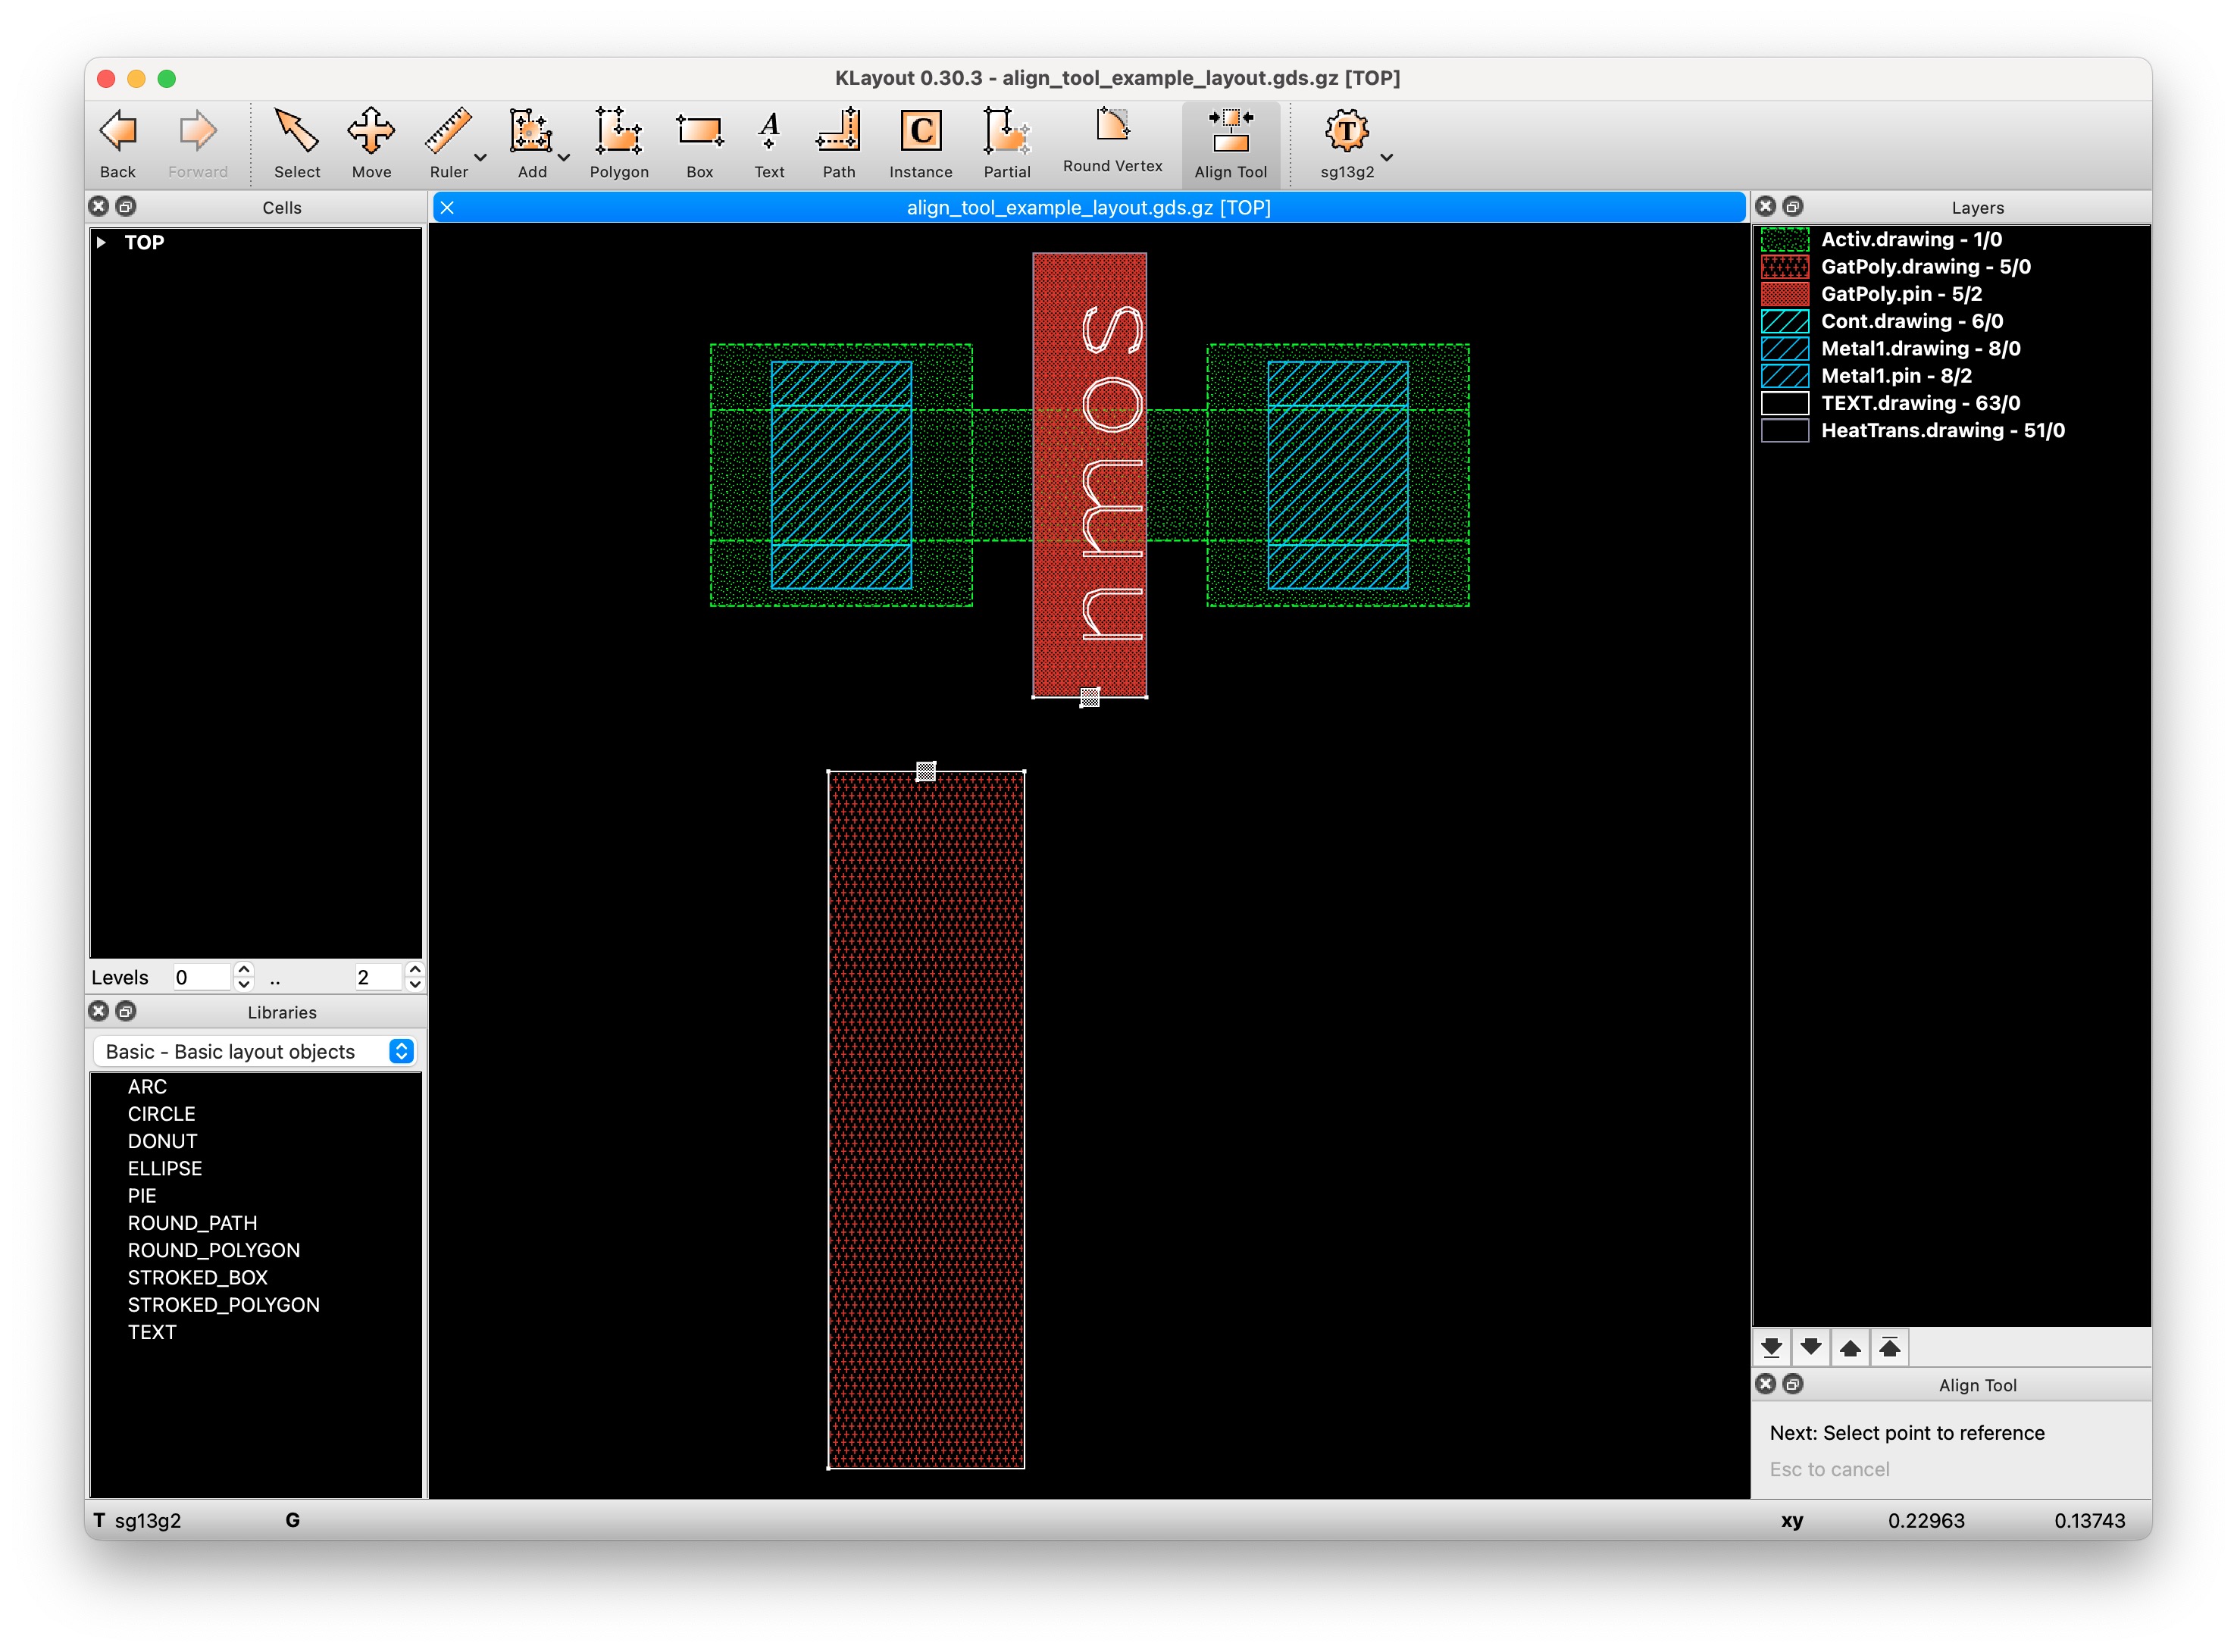This screenshot has width=2237, height=1652.
Task: Expand the TOP cell tree item
Action: click(x=101, y=242)
